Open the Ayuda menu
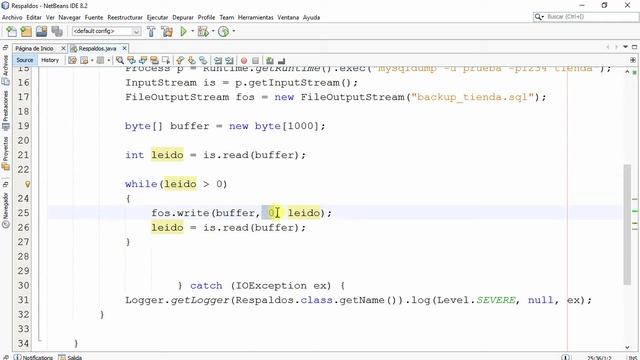Viewport: 640px width, 360px height. (x=311, y=17)
